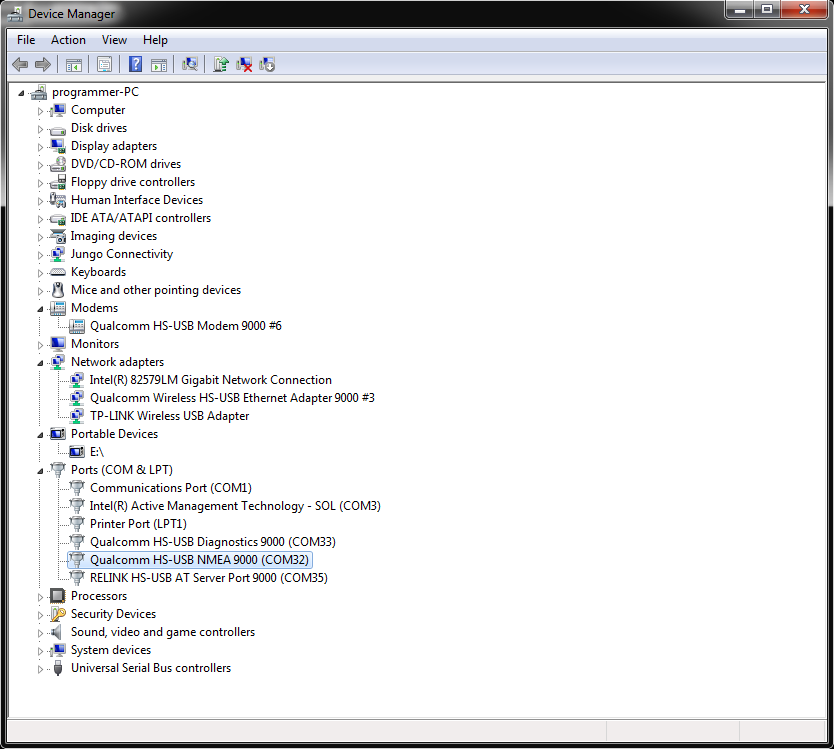This screenshot has height=749, width=834.
Task: Click the Display adapters category icon
Action: click(x=57, y=146)
